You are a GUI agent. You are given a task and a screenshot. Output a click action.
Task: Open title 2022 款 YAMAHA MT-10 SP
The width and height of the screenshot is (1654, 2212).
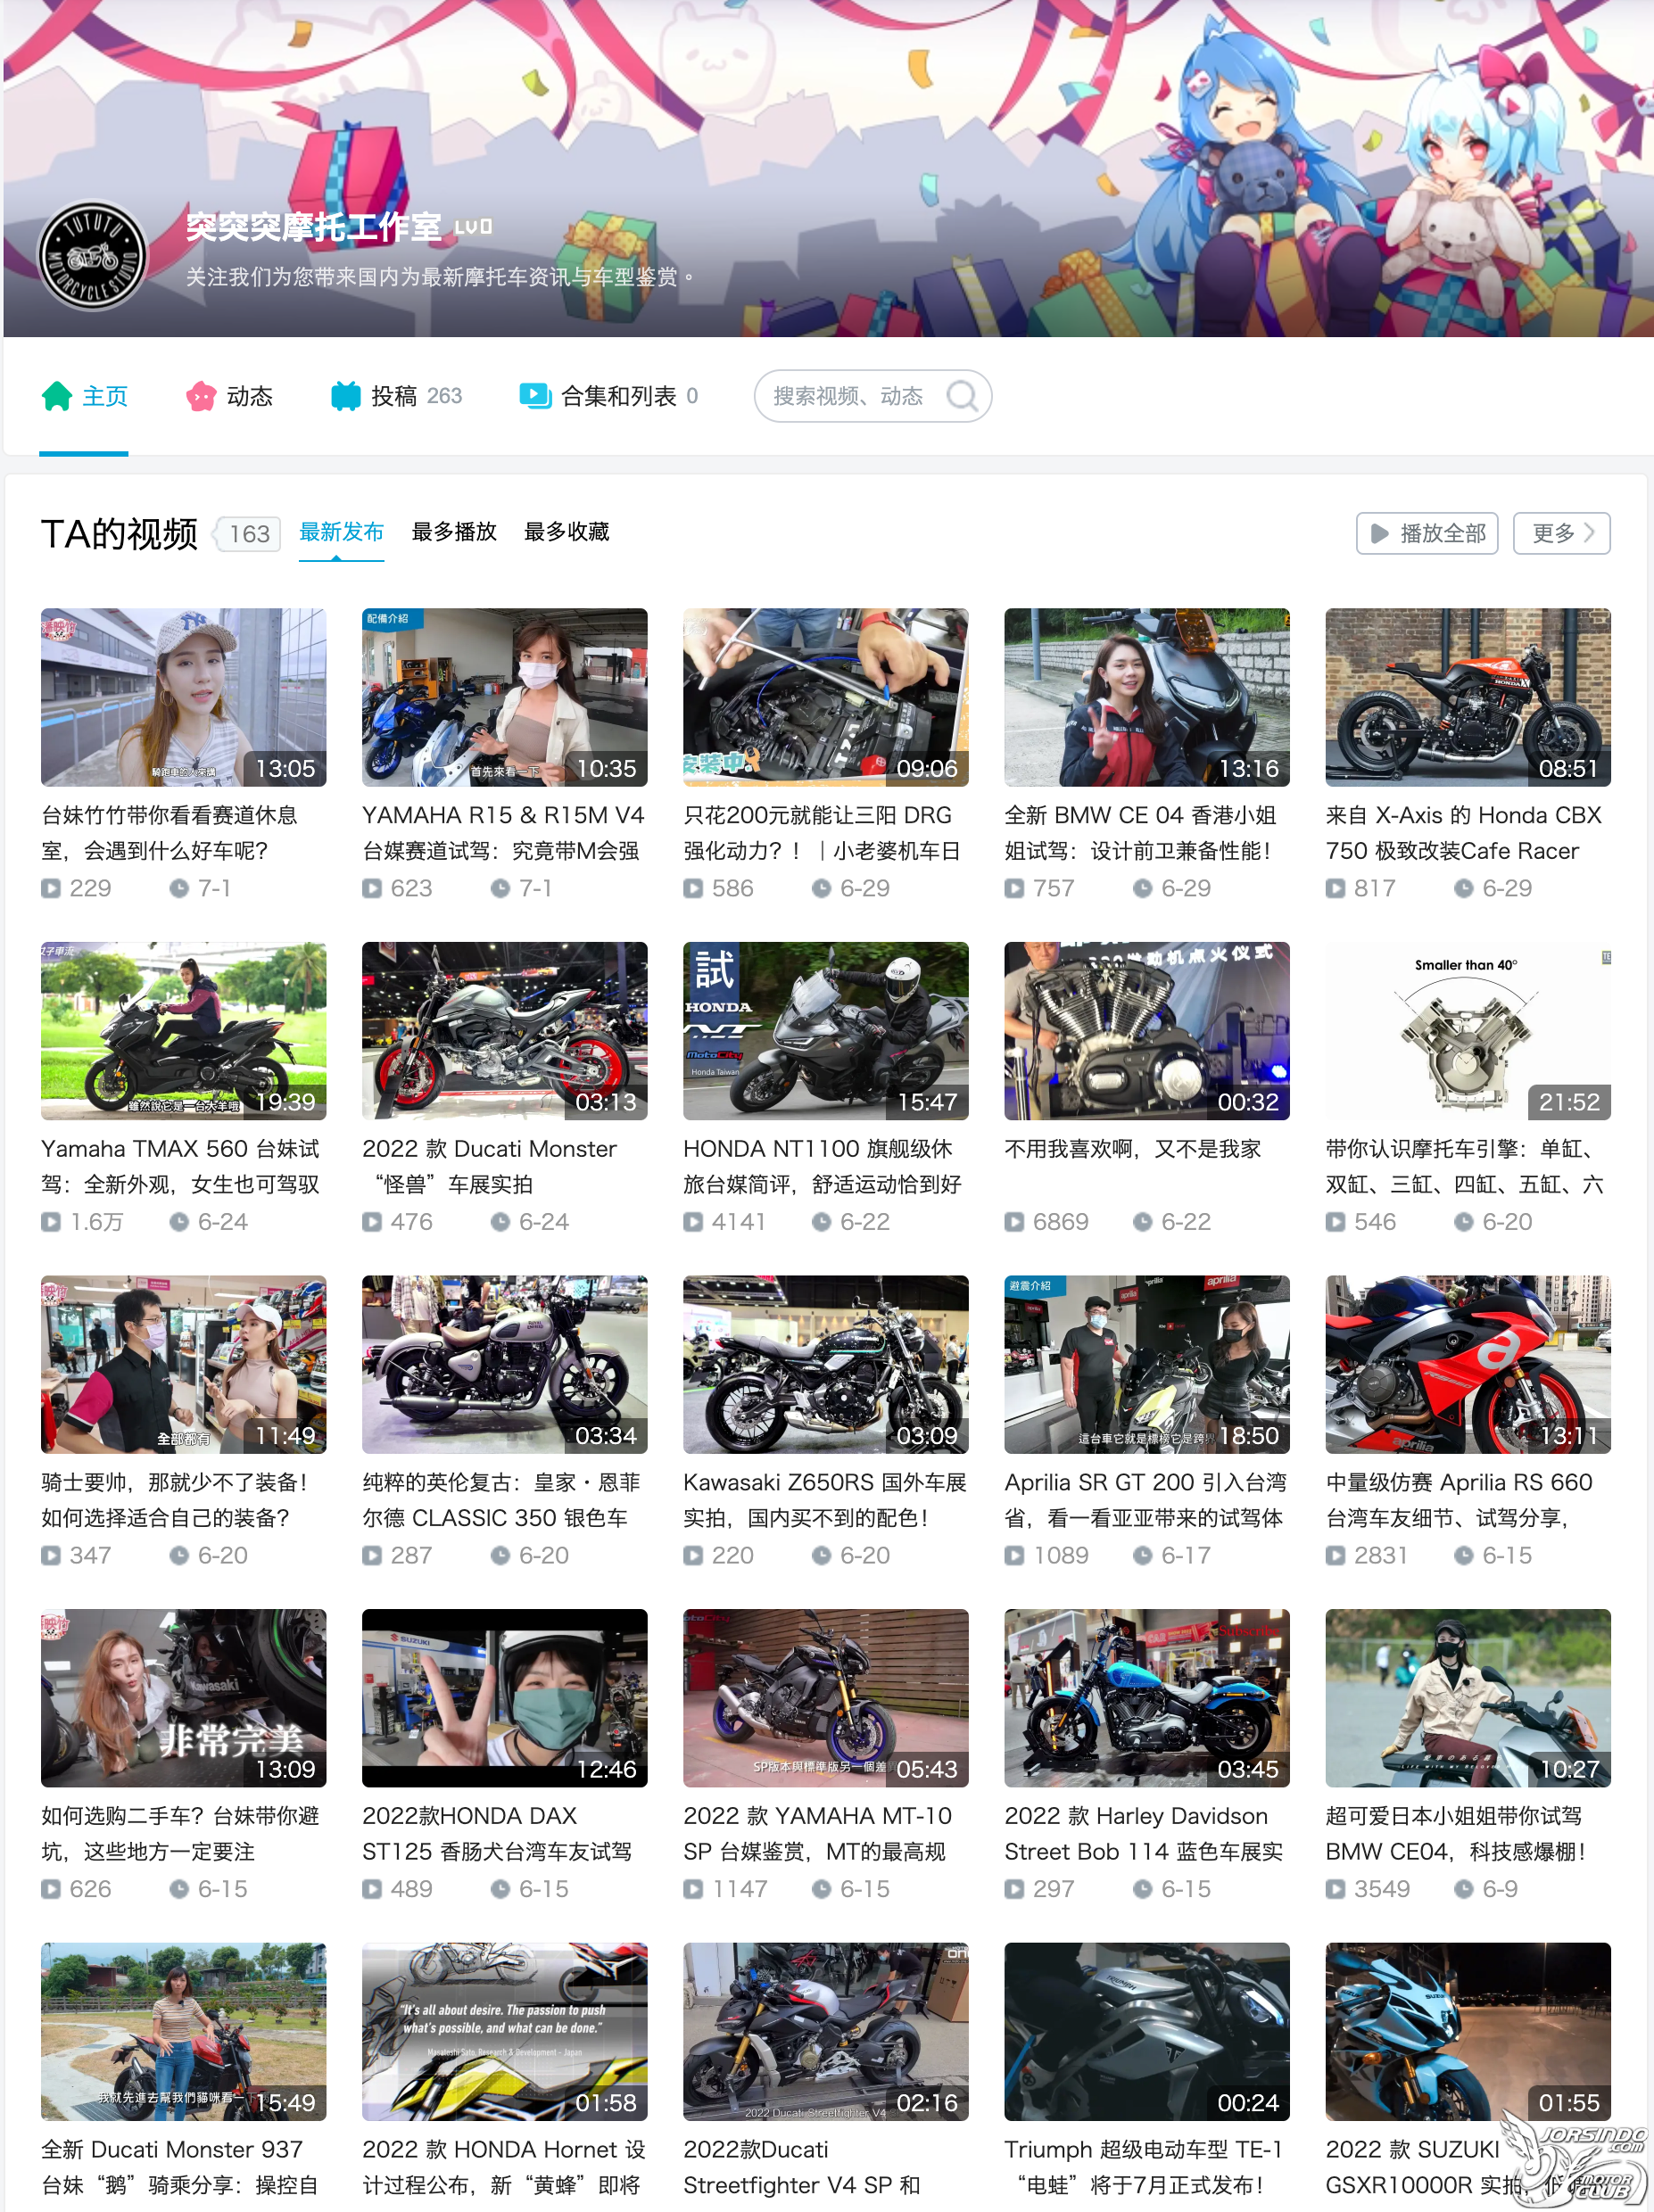818,1834
